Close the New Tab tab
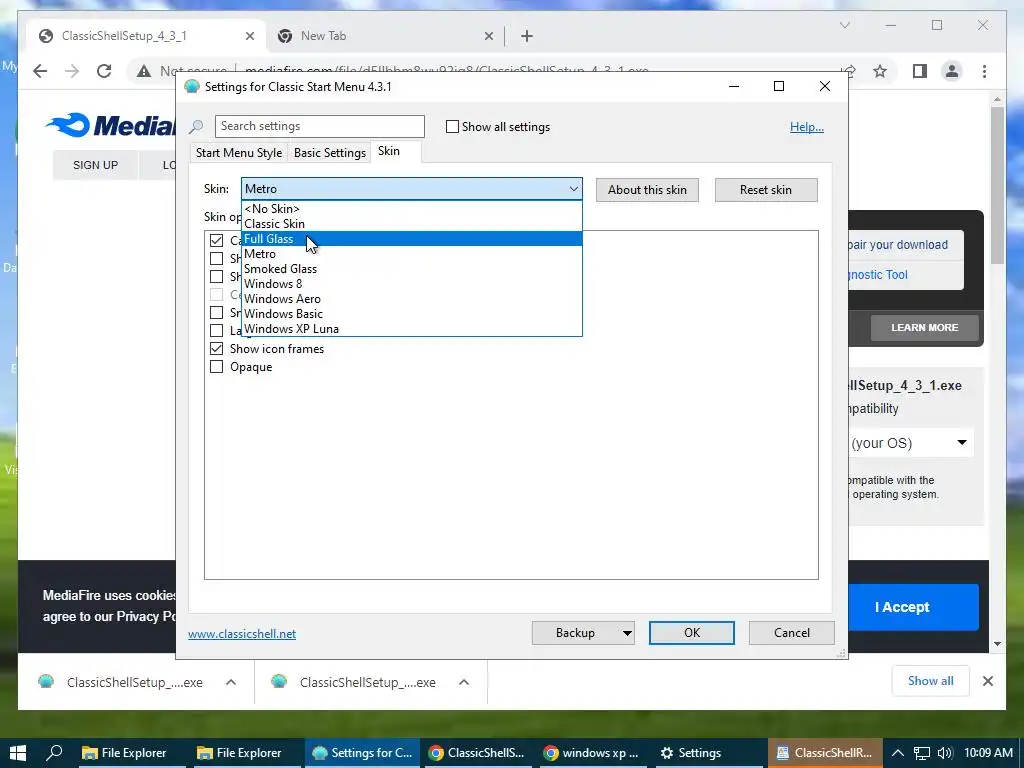1024x768 pixels. click(488, 36)
